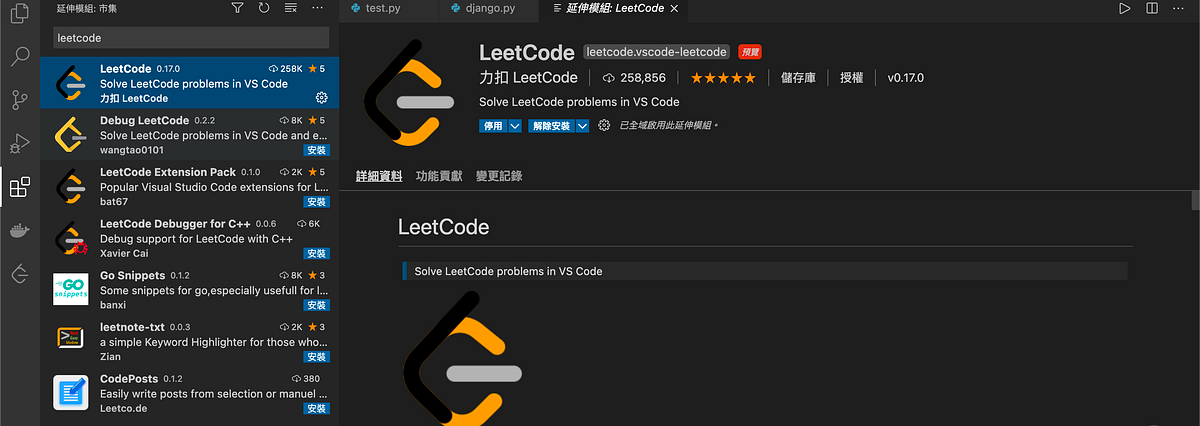Viewport: 1200px width, 426px height.
Task: Open the Search view in activity bar
Action: coord(19,56)
